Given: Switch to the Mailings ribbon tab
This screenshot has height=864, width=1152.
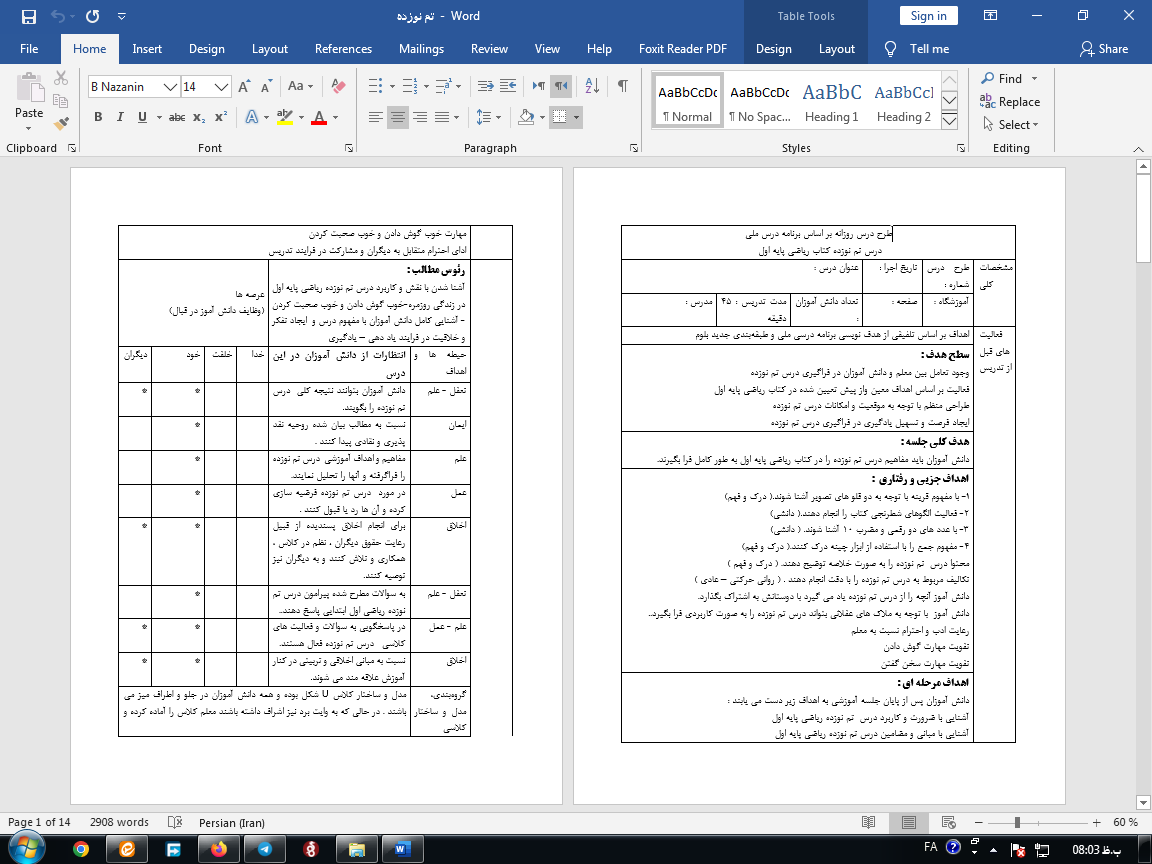Looking at the screenshot, I should (421, 48).
